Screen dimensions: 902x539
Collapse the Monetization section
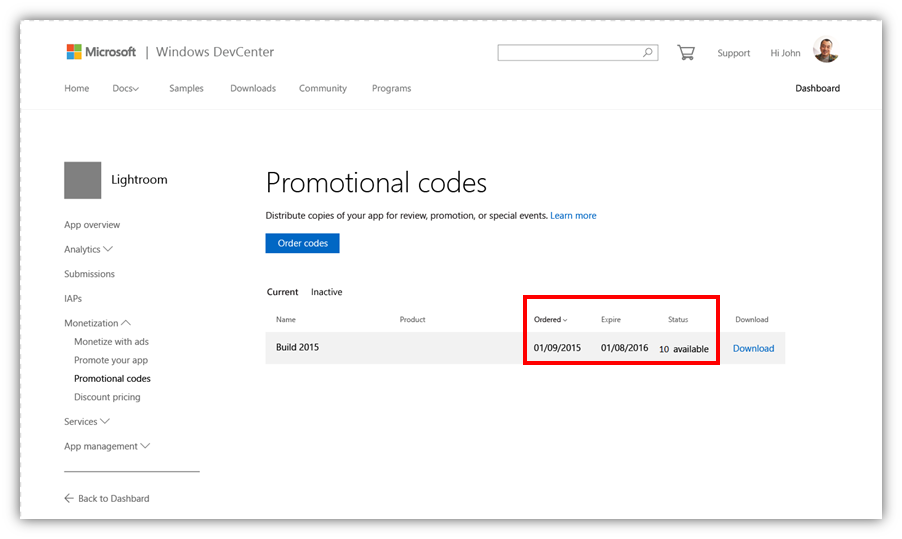[x=126, y=323]
